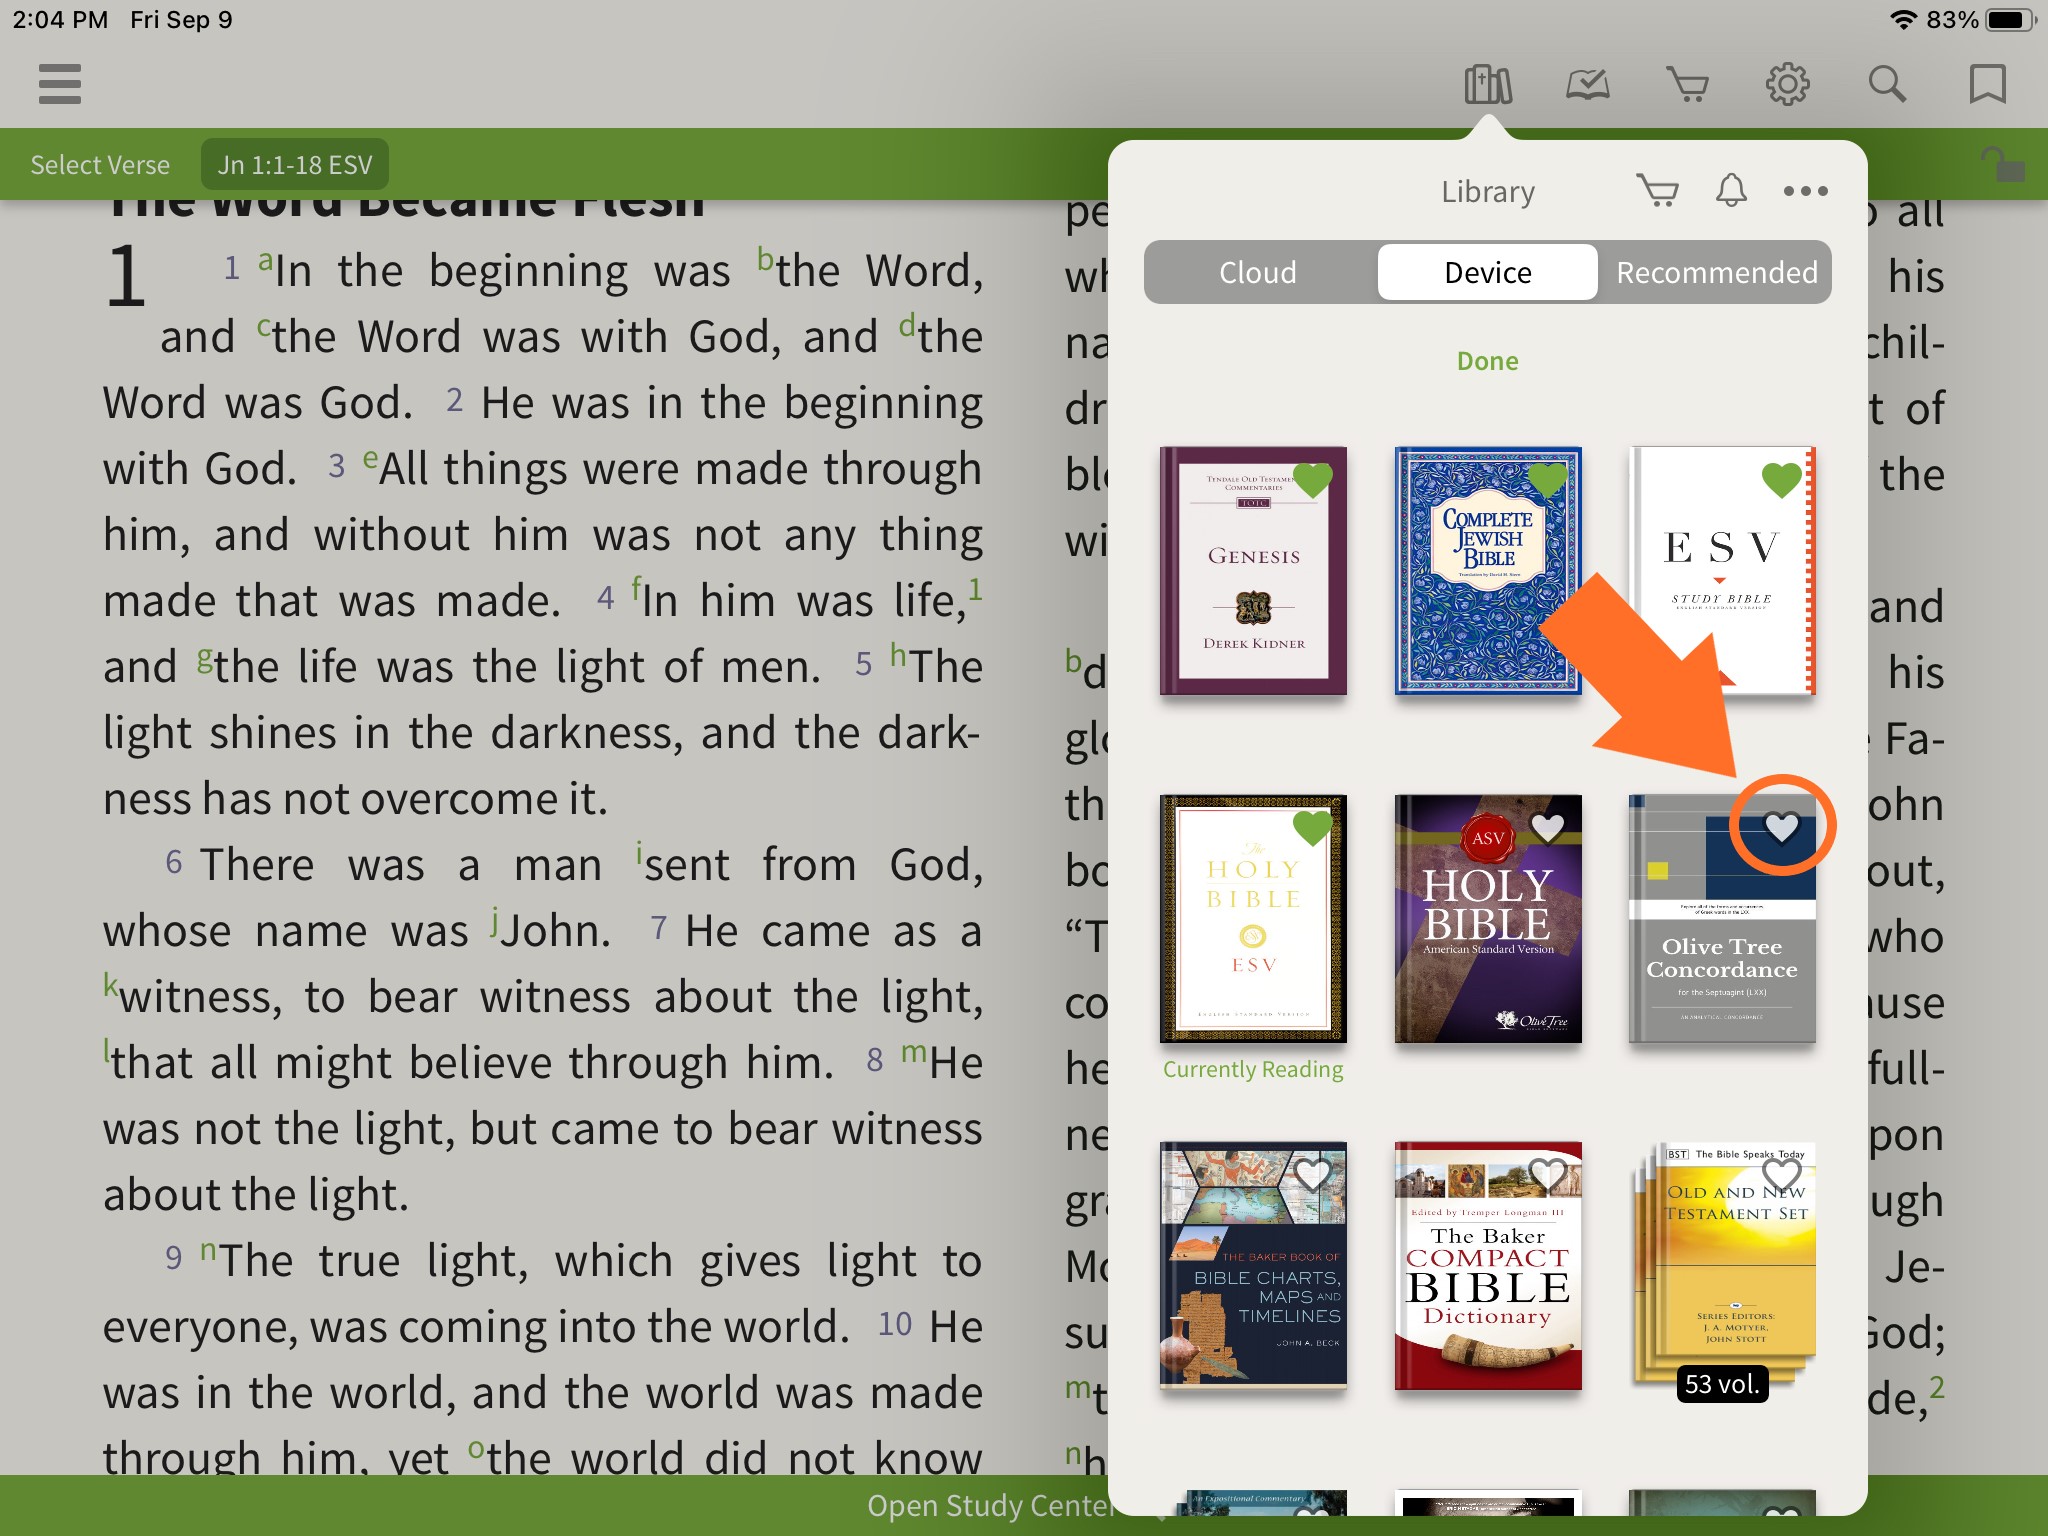This screenshot has height=1536, width=2048.
Task: Tap the Wi-Fi status icon
Action: 1903,20
